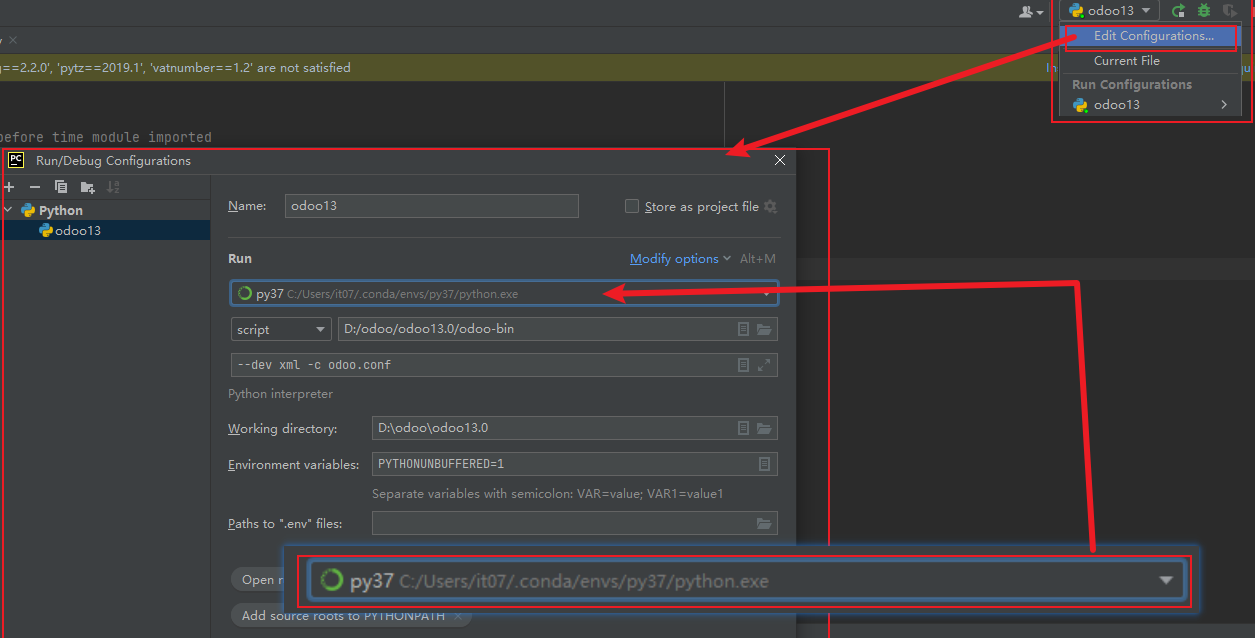Image resolution: width=1255 pixels, height=638 pixels.
Task: Open the Code With Me user icon
Action: (1031, 11)
